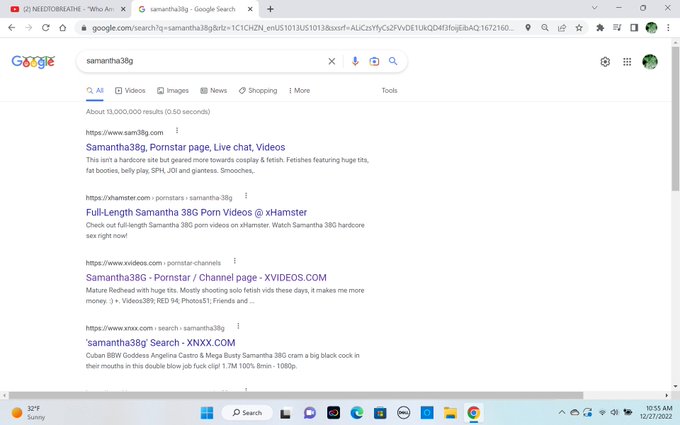Image resolution: width=680 pixels, height=425 pixels.
Task: Open OneDrive cloud tray icon
Action: click(575, 412)
